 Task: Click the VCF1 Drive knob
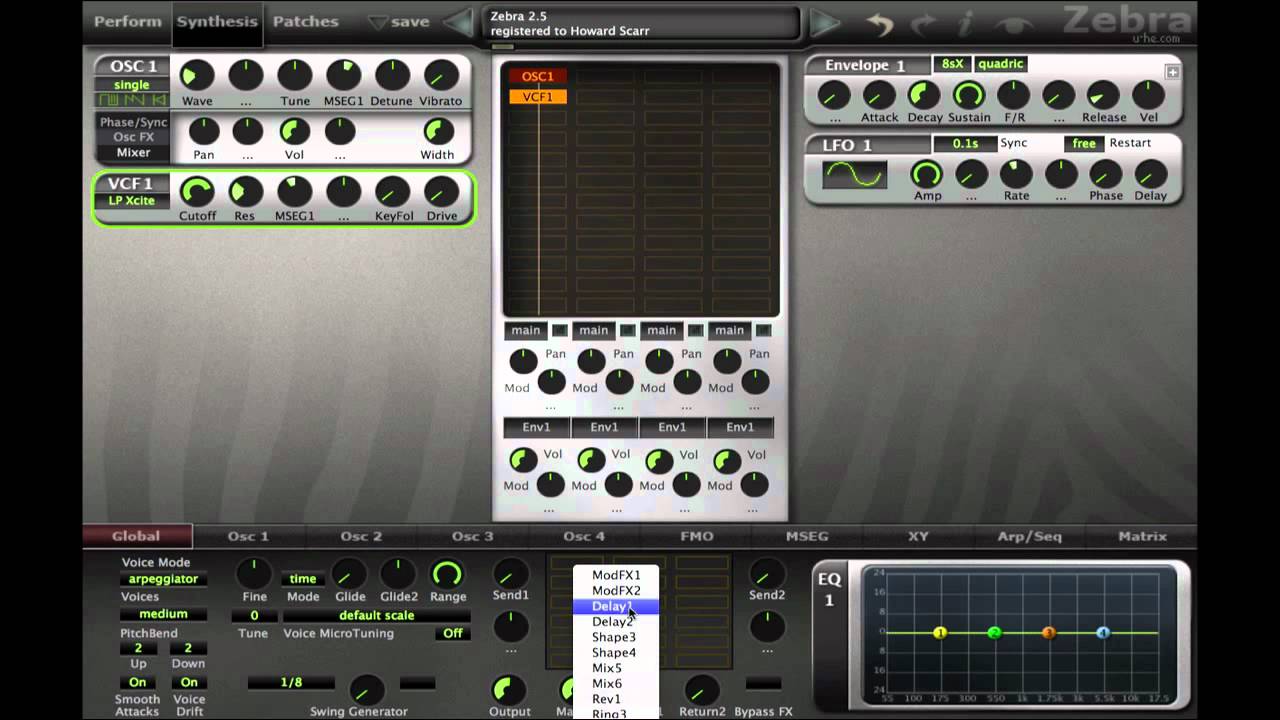coord(441,192)
